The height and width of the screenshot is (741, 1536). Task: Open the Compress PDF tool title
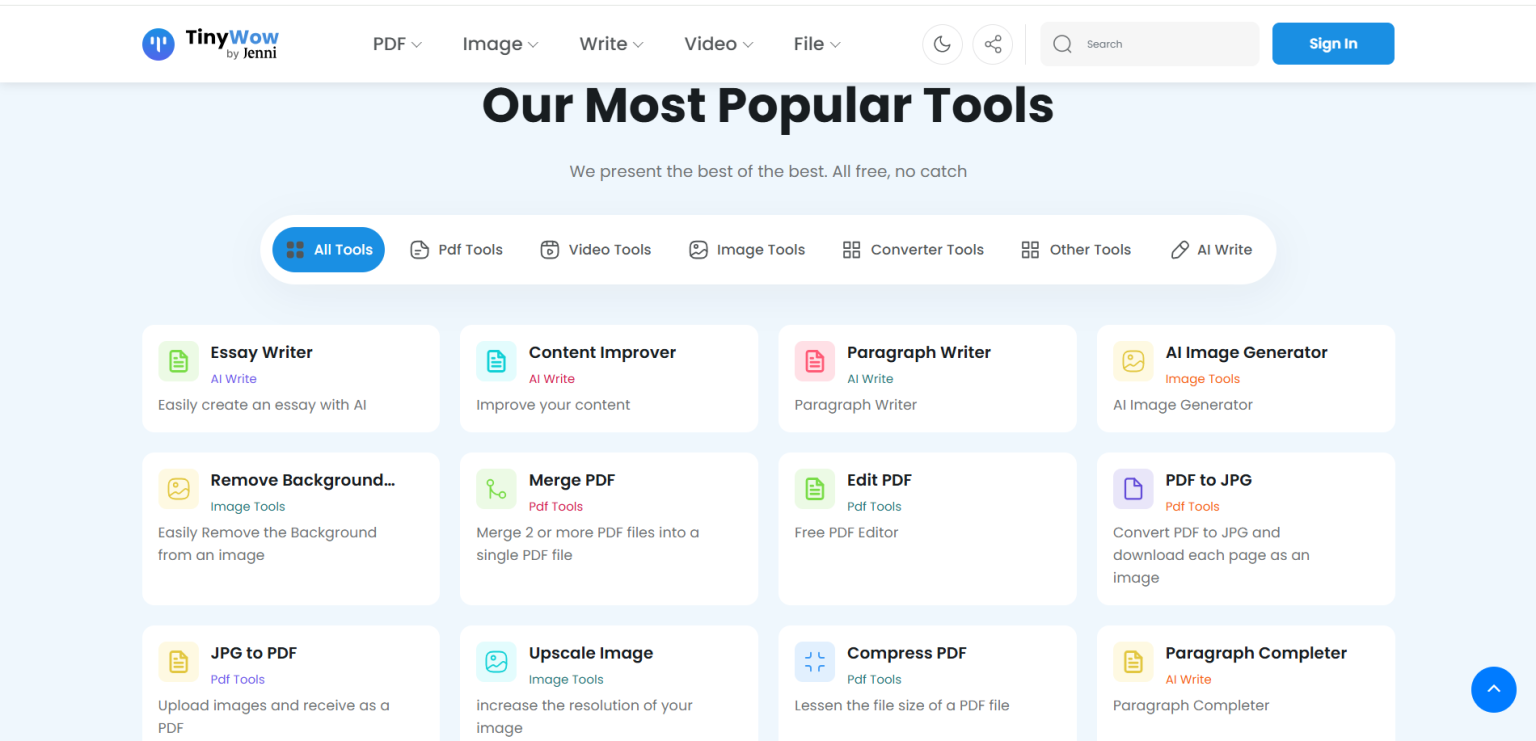907,653
